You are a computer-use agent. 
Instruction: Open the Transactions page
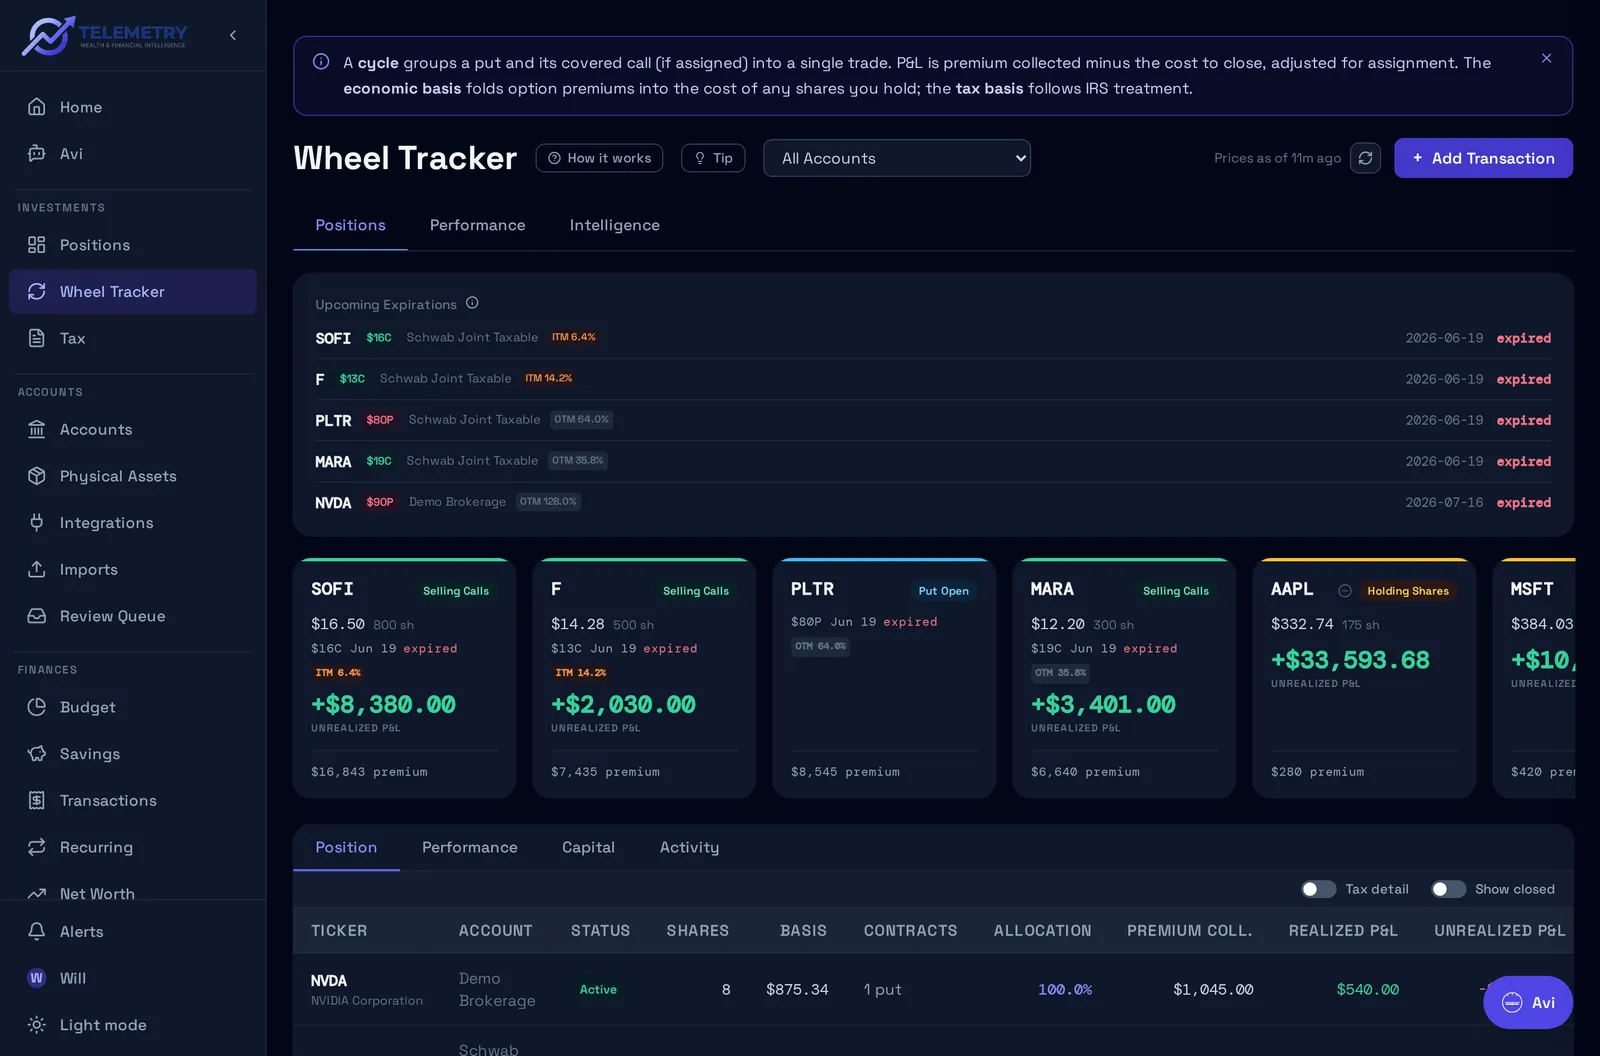click(x=132, y=800)
